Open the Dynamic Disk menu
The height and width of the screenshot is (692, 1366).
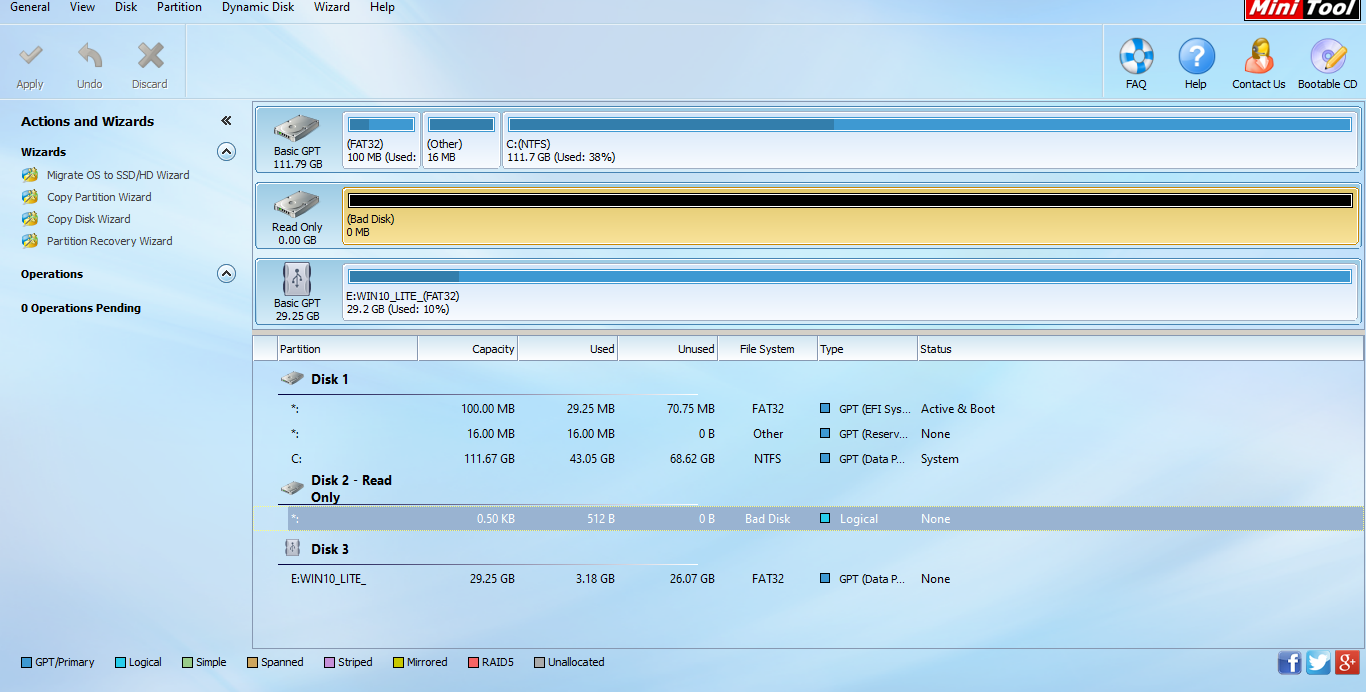click(x=258, y=7)
